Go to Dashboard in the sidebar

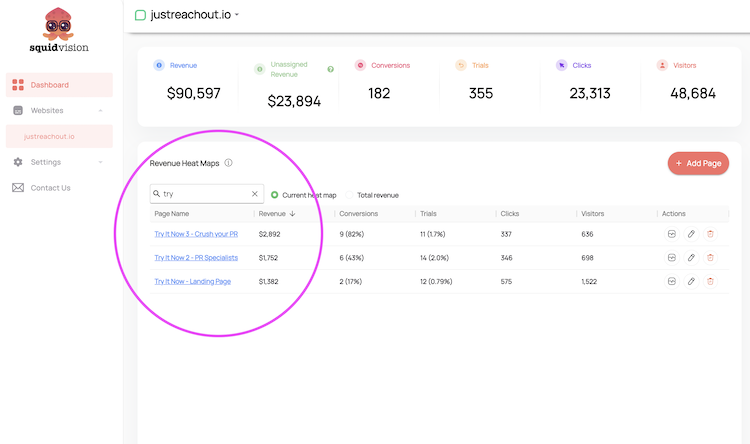(49, 85)
